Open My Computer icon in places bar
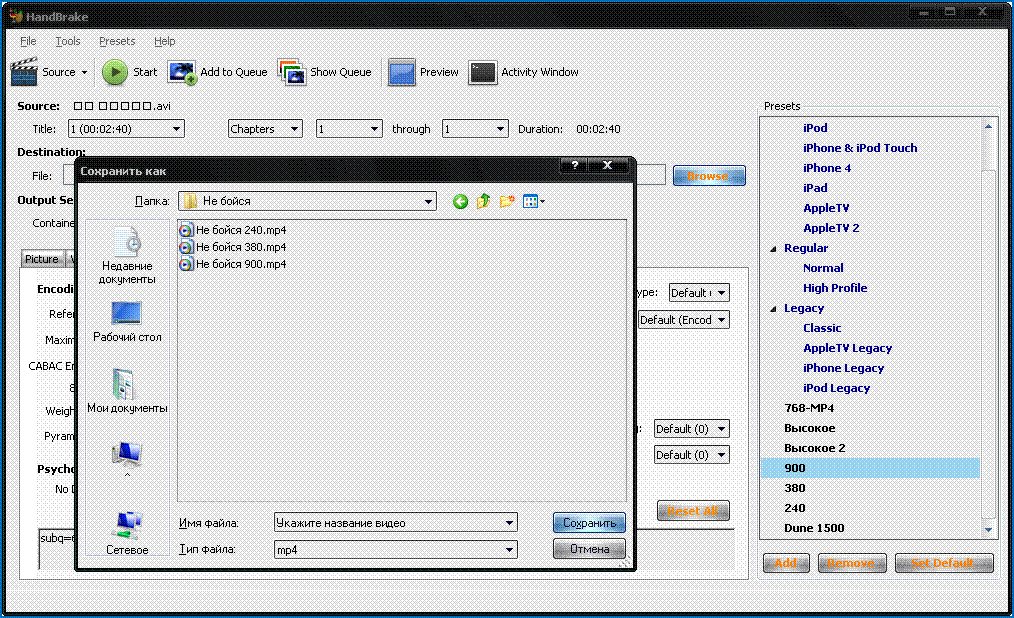The image size is (1014, 618). pos(127,454)
